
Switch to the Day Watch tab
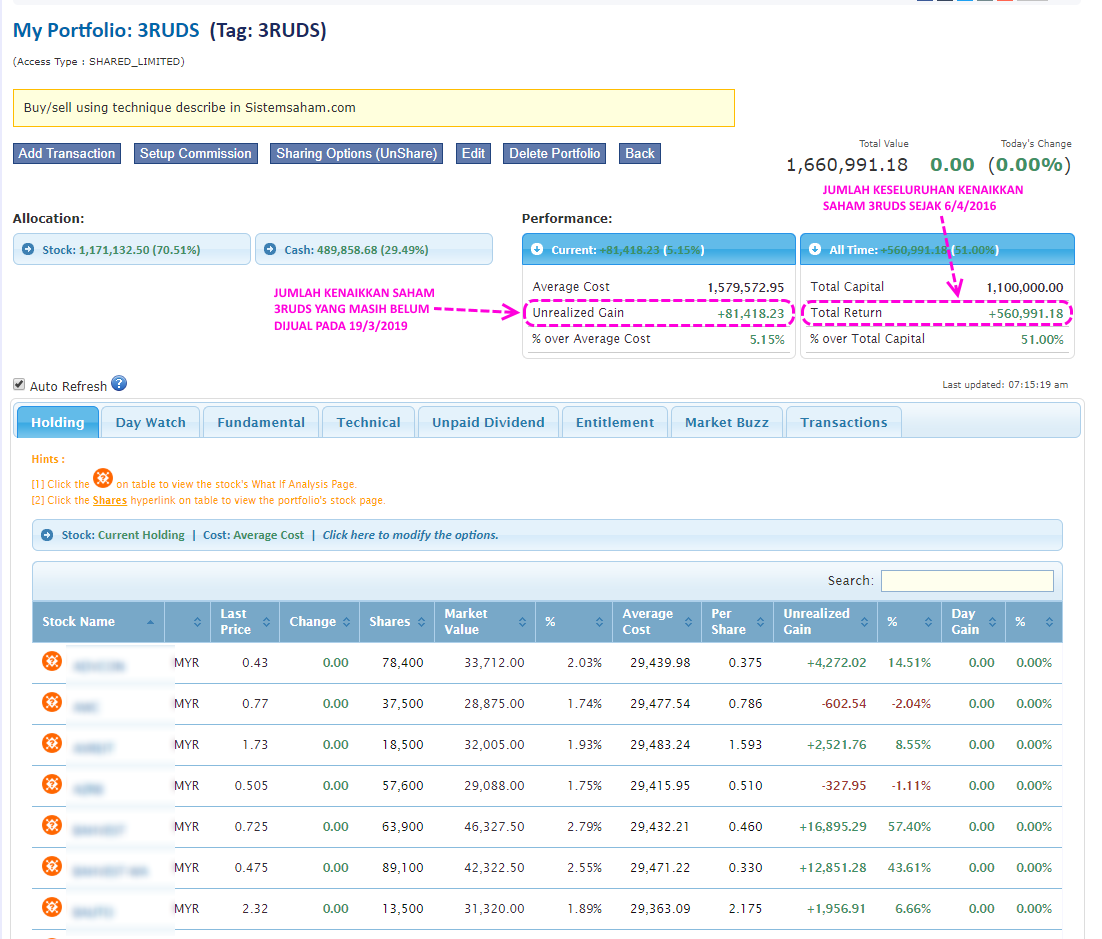(150, 422)
